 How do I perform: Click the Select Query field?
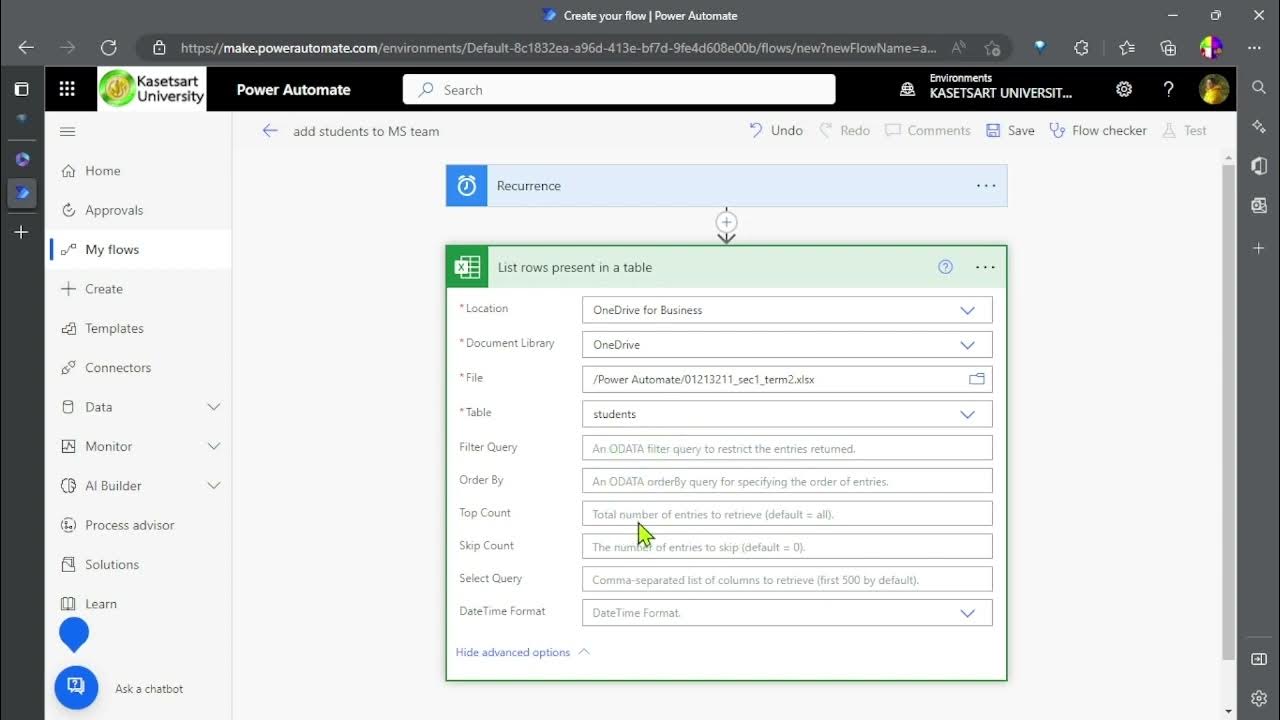tap(787, 580)
